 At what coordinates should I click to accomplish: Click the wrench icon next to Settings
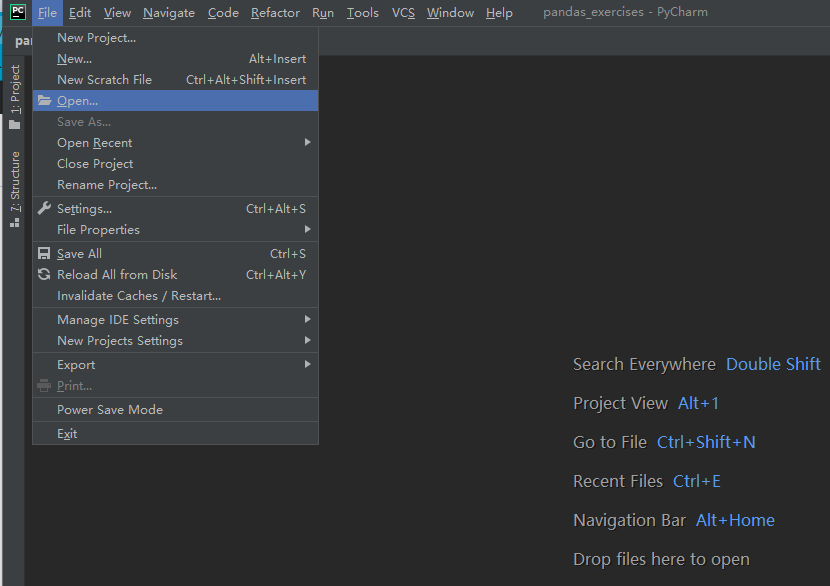[x=44, y=209]
